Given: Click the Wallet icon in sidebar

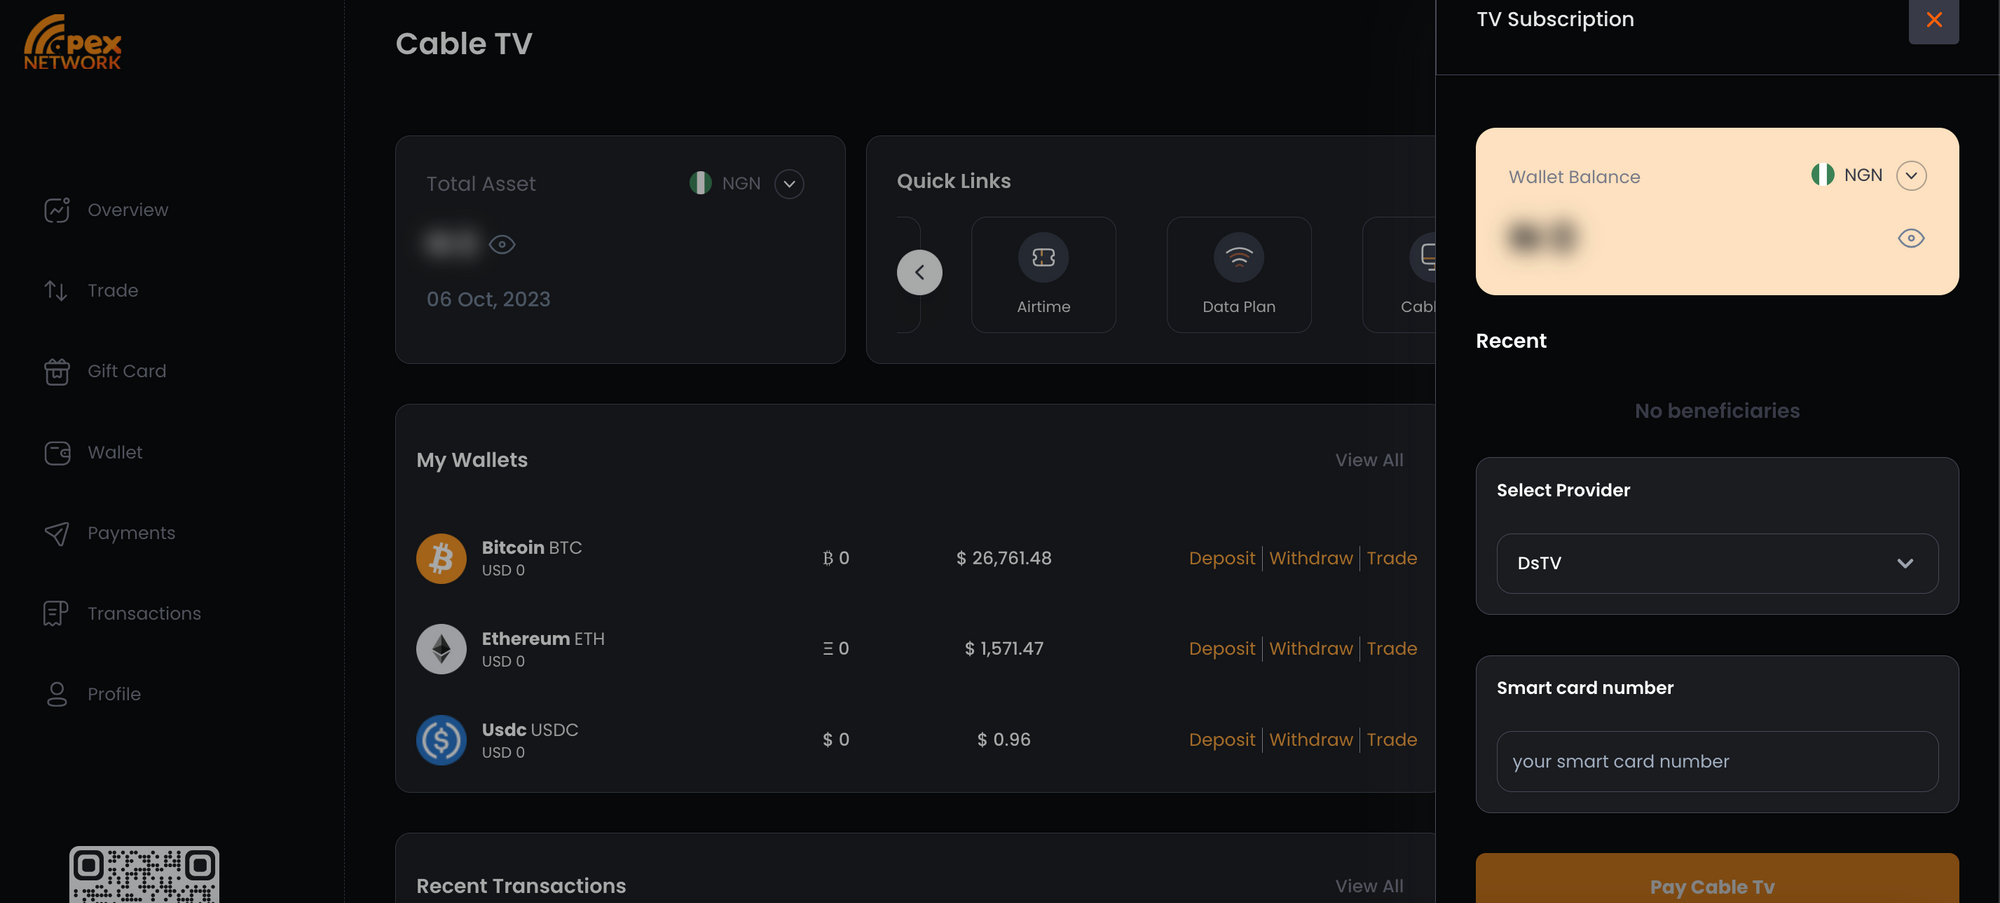Looking at the screenshot, I should (x=57, y=453).
